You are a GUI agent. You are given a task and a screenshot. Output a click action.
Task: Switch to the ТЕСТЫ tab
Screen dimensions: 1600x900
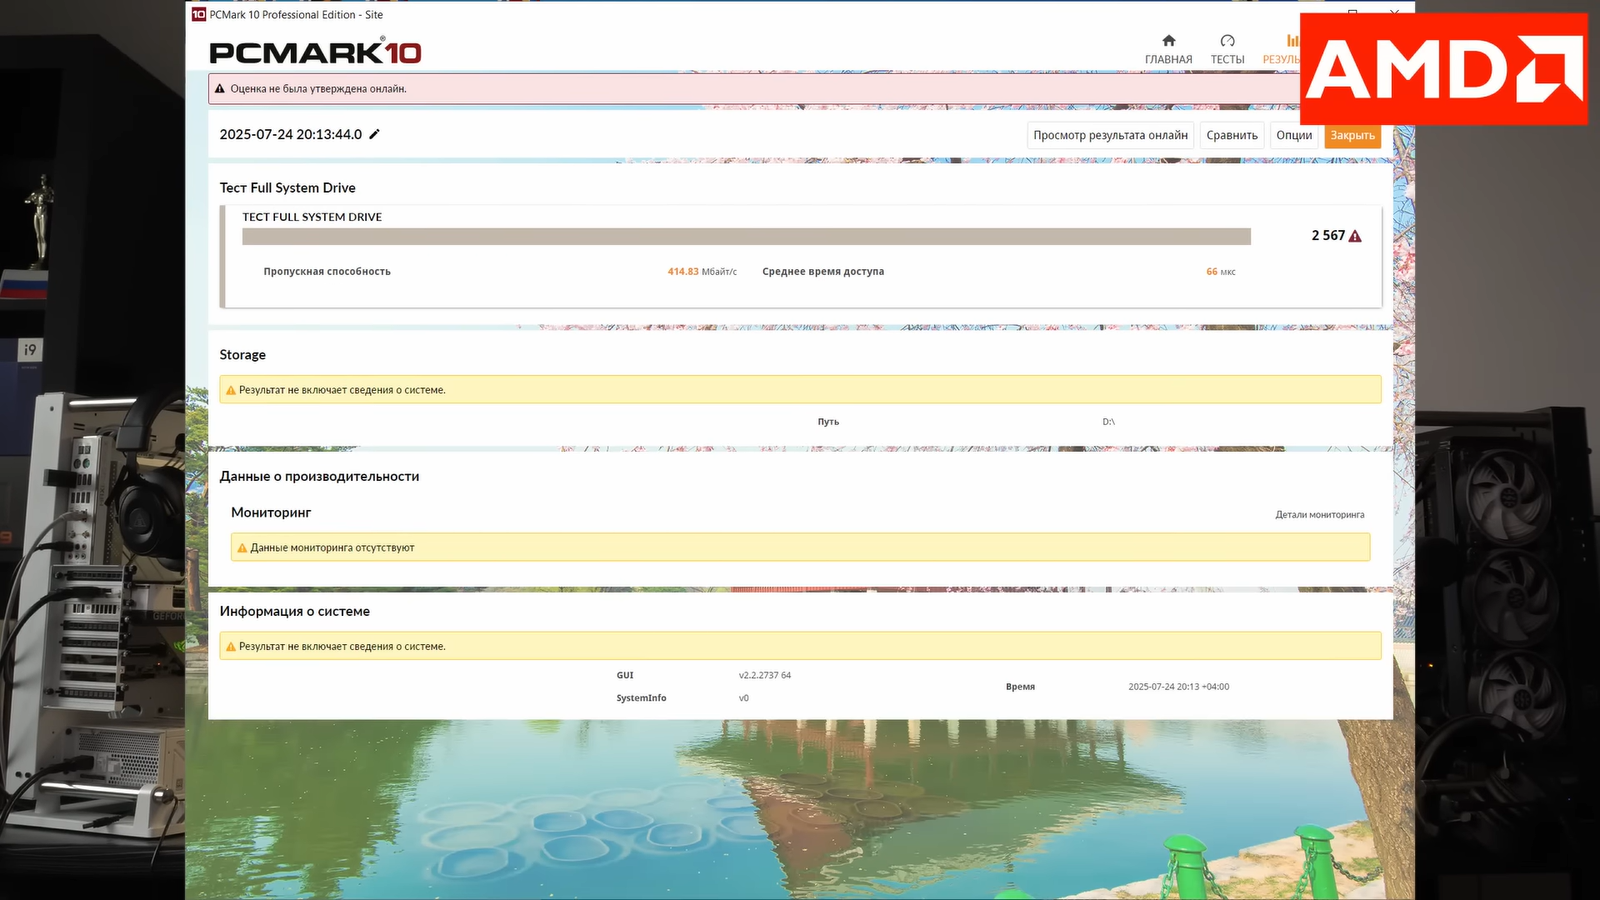coord(1227,49)
